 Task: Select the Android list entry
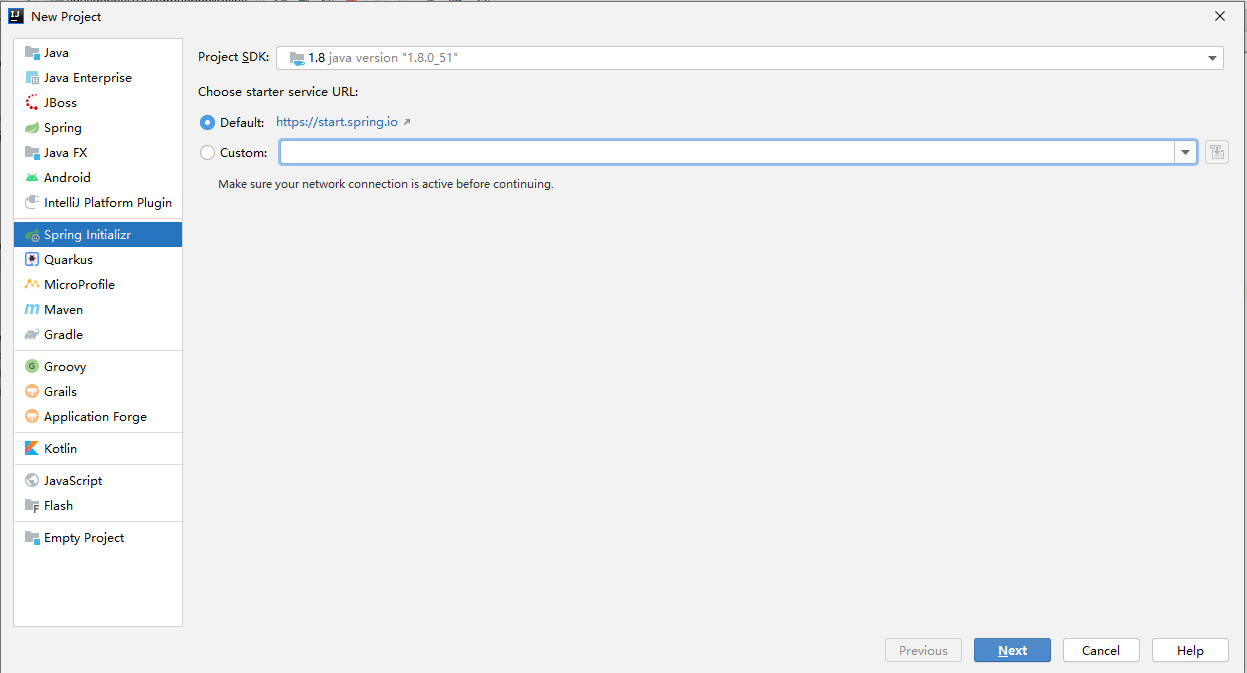(98, 178)
